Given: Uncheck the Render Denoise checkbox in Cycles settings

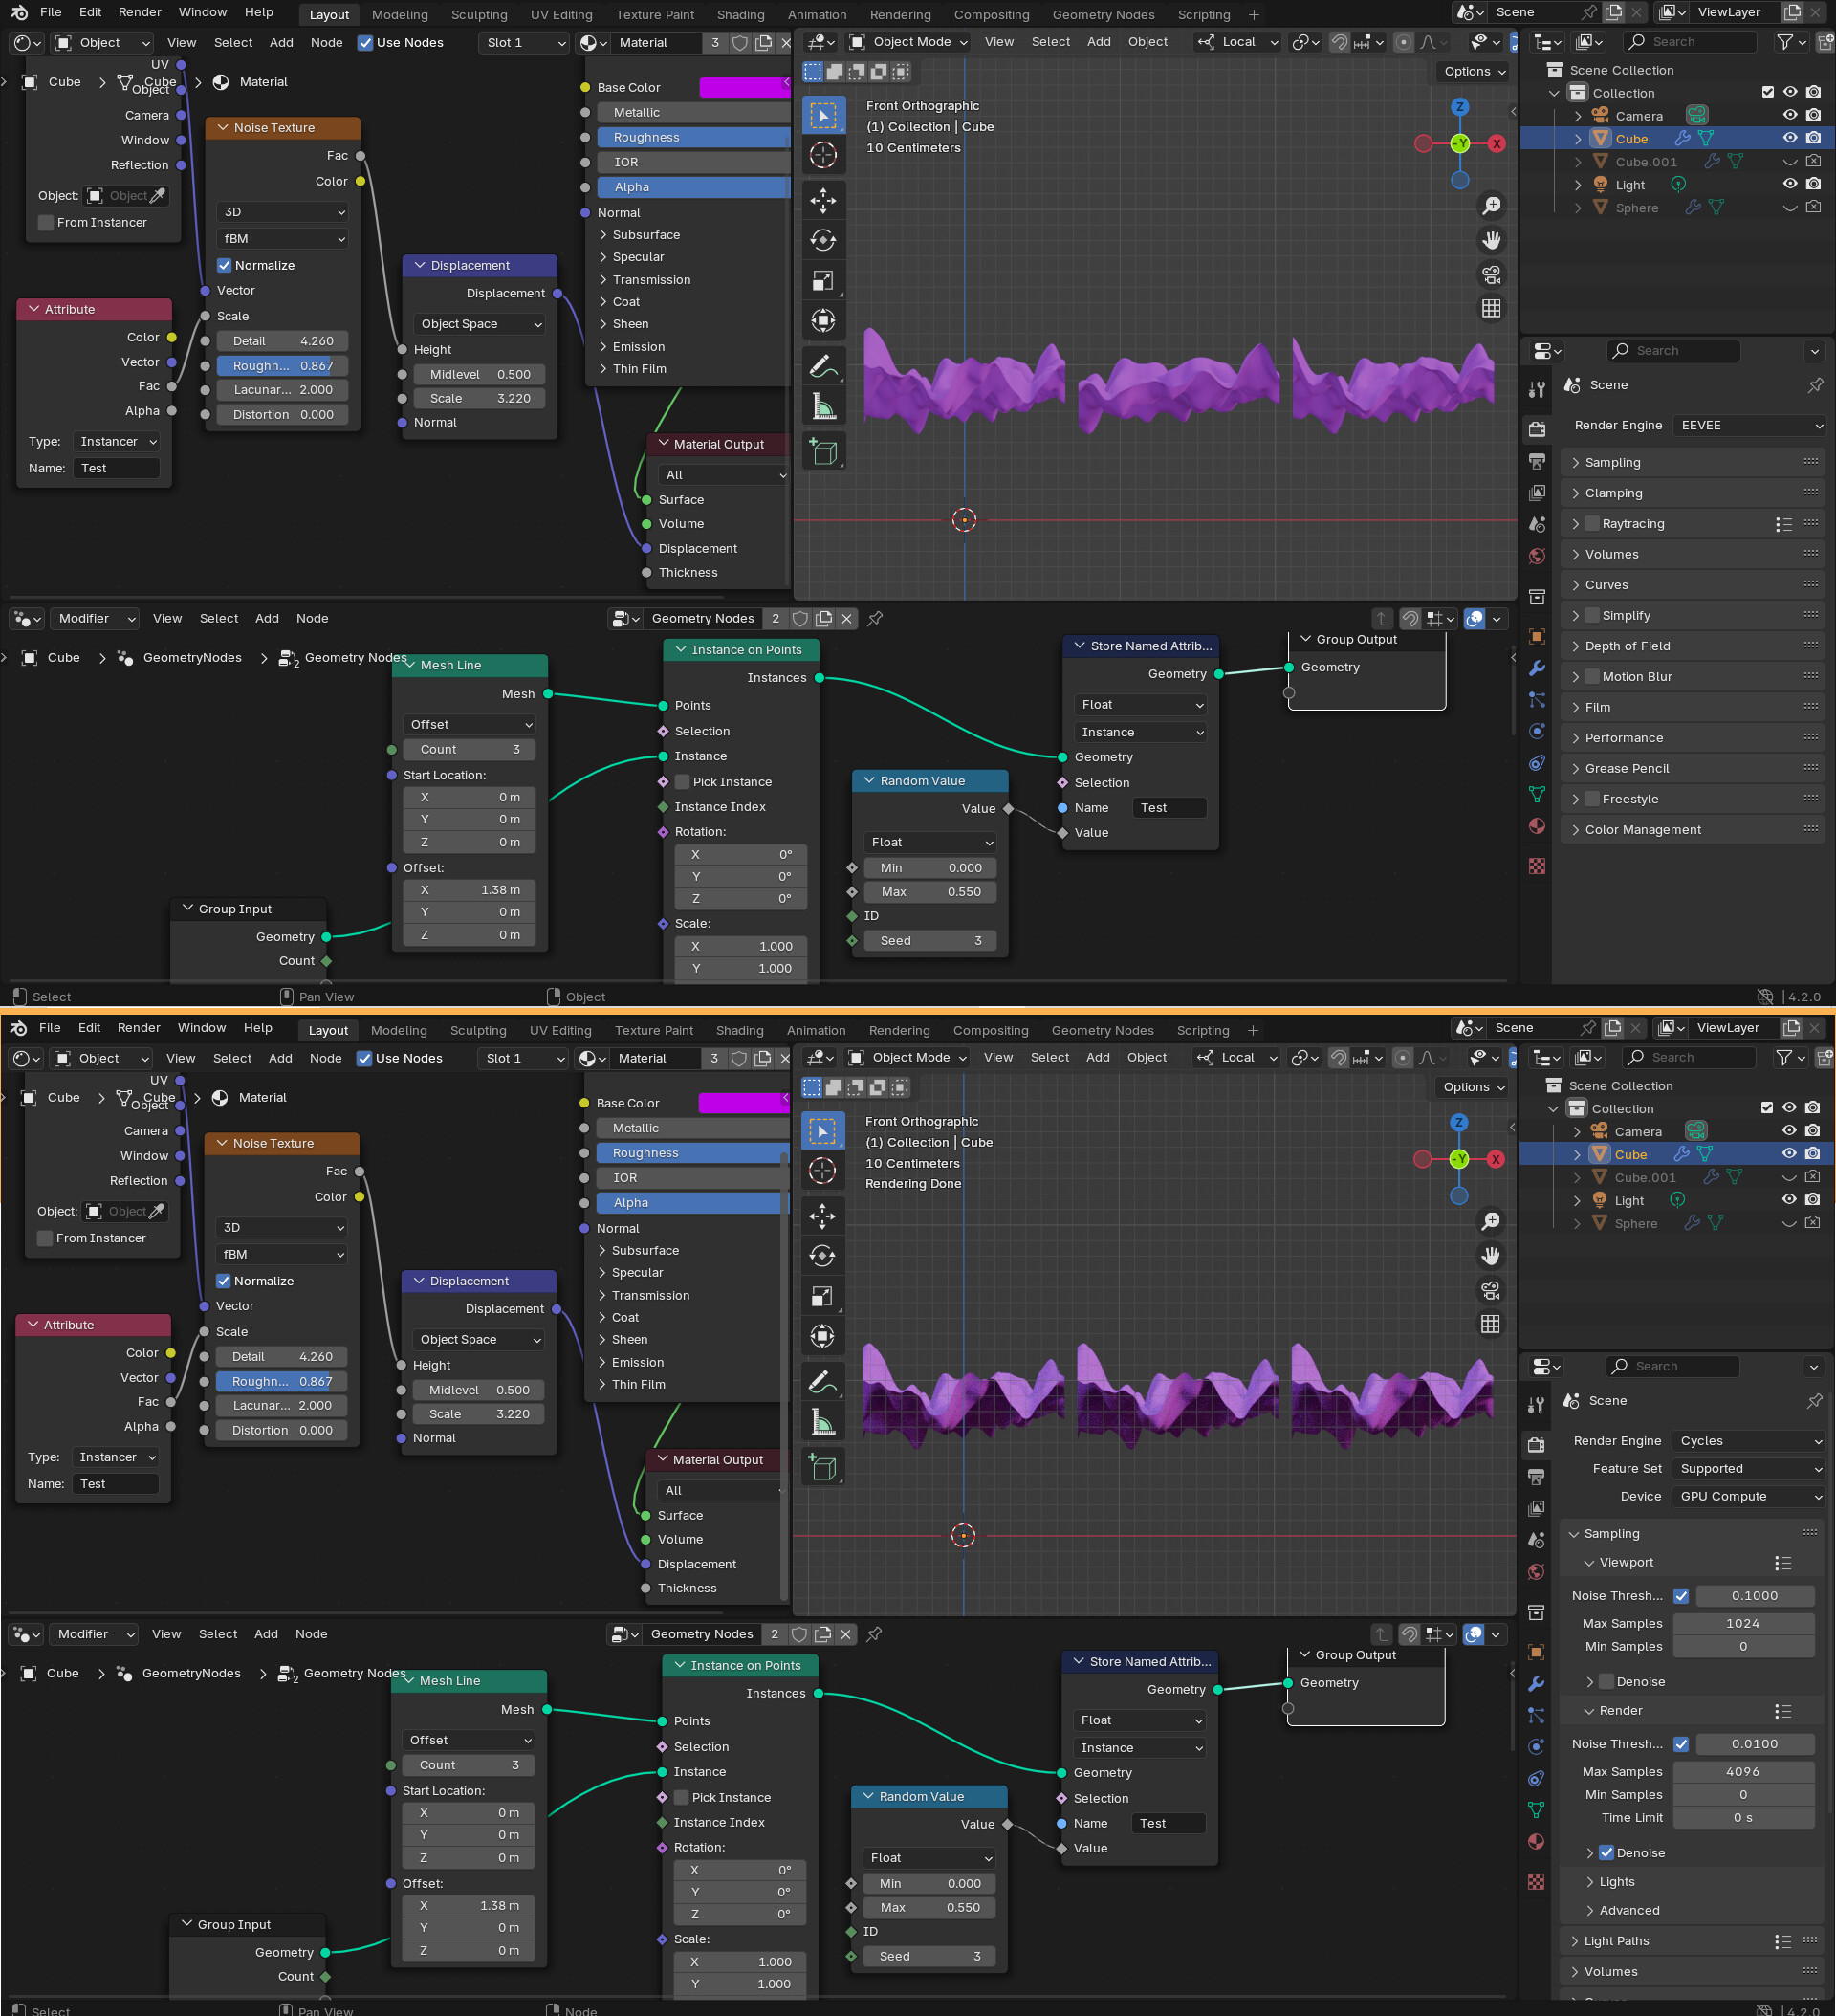Looking at the screenshot, I should point(1606,1853).
